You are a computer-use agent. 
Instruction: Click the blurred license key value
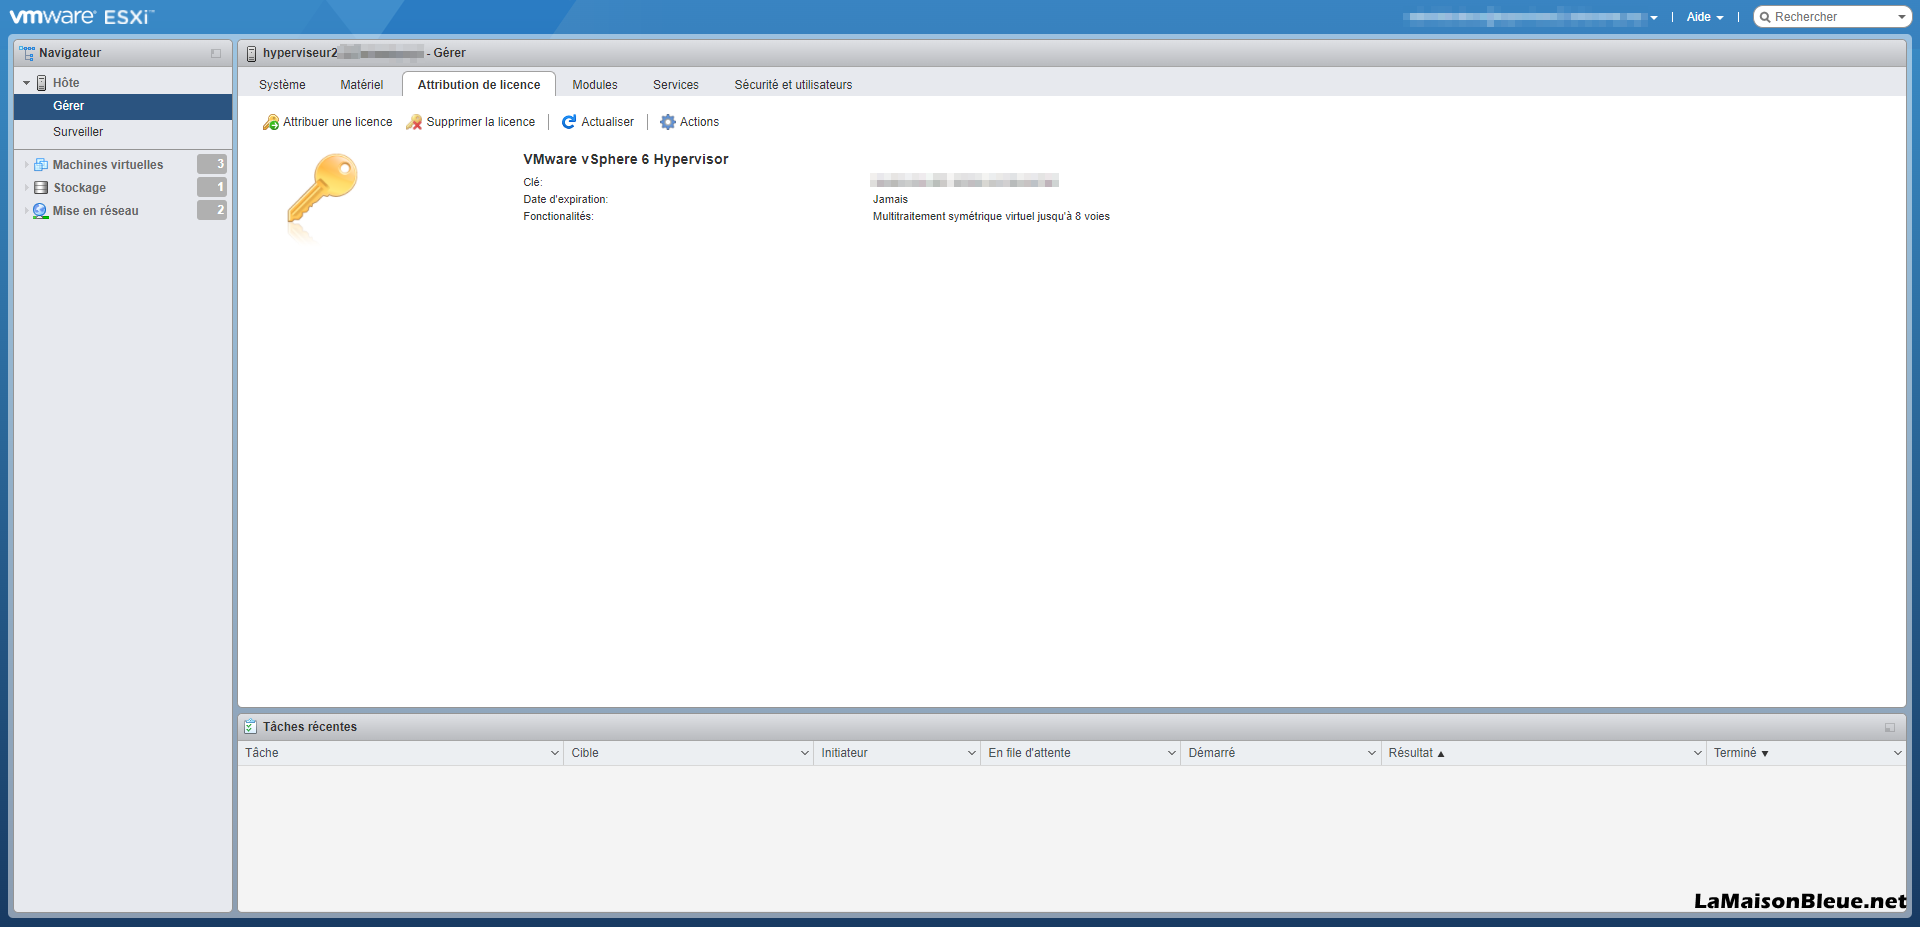(x=964, y=180)
